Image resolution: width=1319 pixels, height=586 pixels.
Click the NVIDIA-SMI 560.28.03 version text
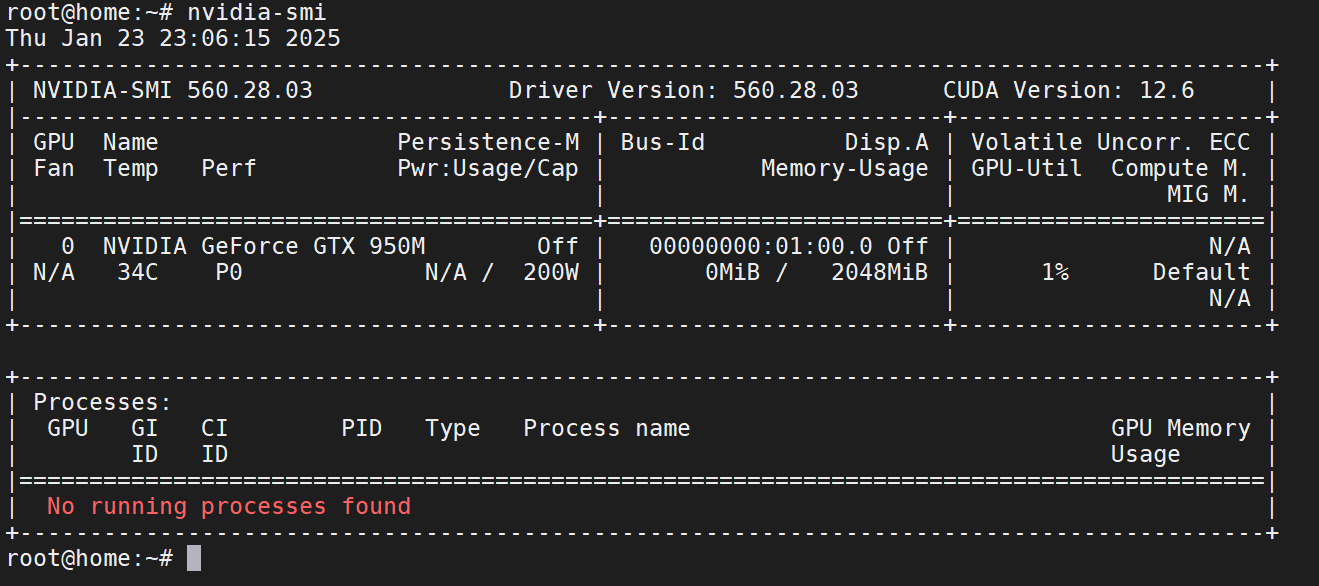click(x=172, y=90)
